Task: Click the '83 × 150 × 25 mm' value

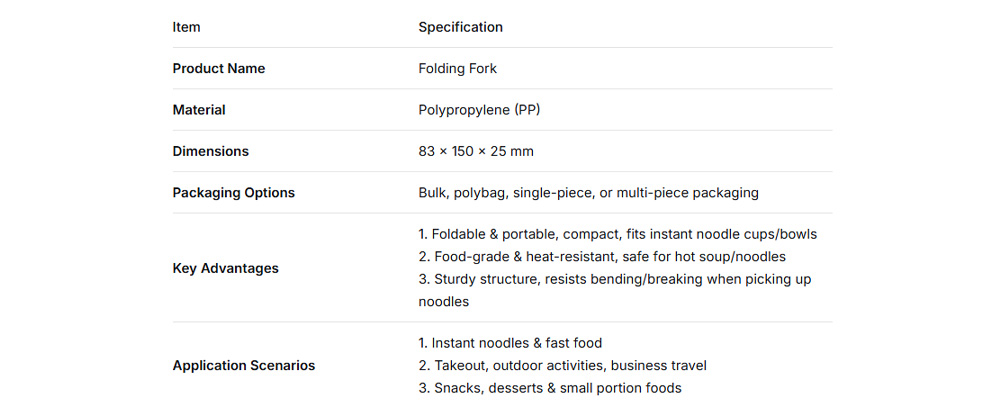Action: click(475, 152)
